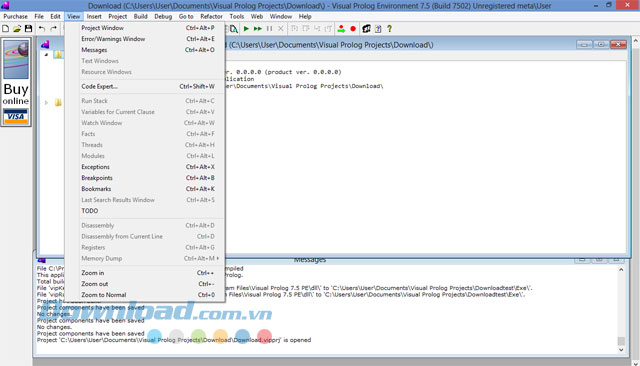Screen dimensions: 640x366
Task: Click the project window title bar icon
Action: point(45,44)
